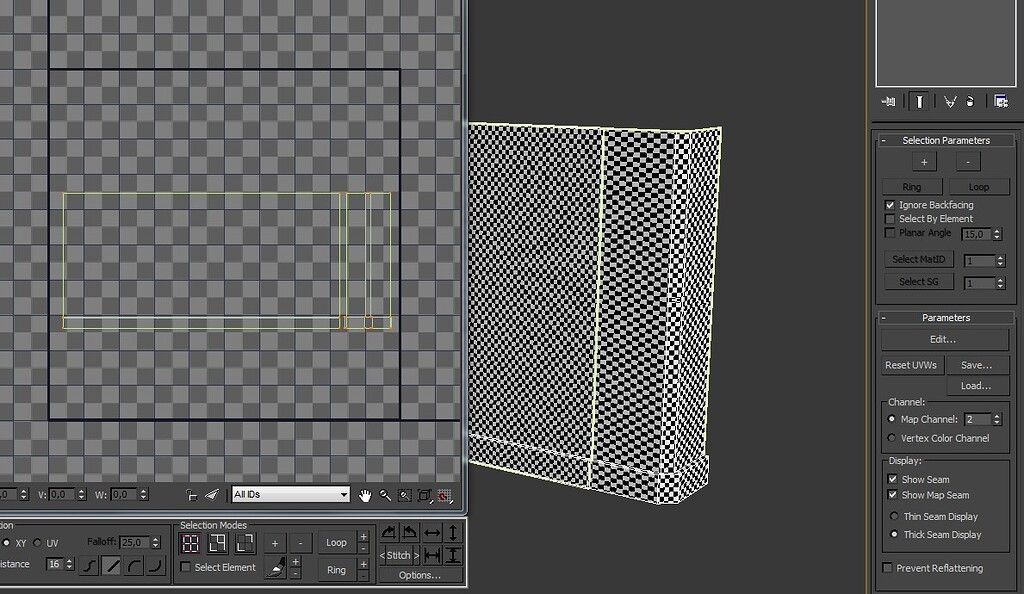
Task: Open the All IDs dropdown
Action: [x=290, y=494]
